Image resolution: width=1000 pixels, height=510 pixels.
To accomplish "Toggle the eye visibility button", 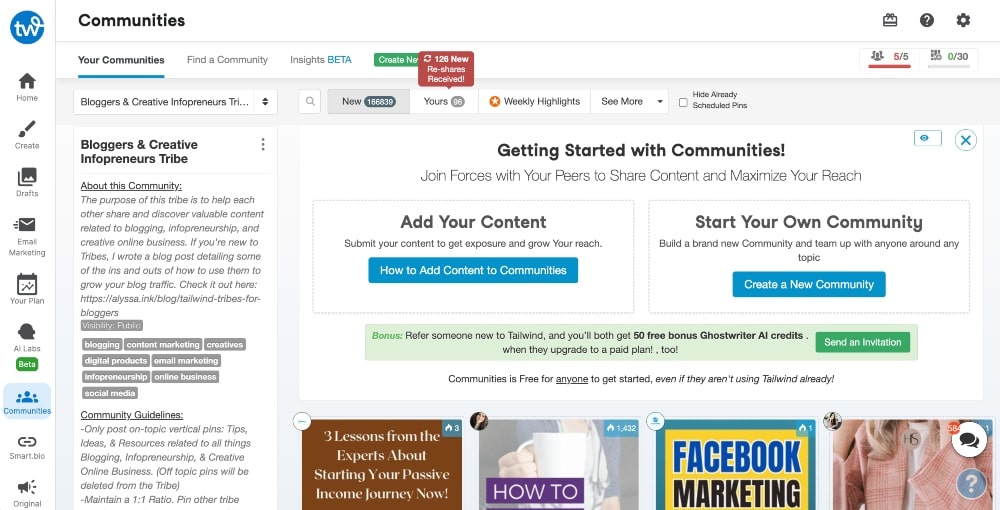I will (927, 138).
